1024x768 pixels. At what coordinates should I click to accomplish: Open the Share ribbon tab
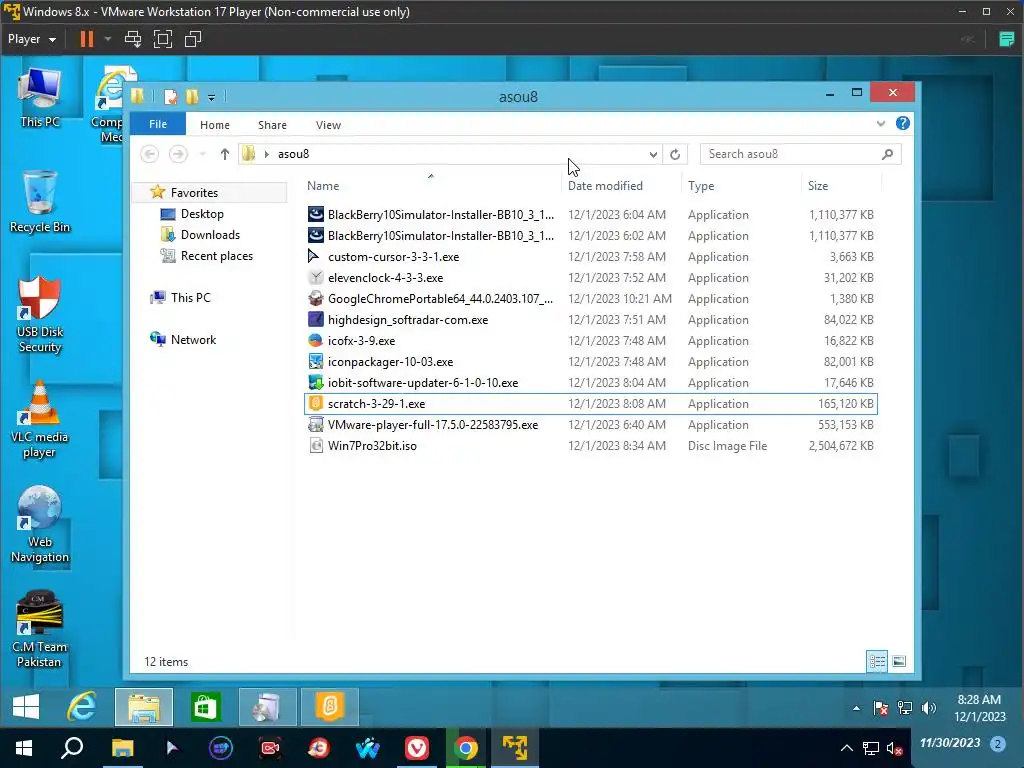(x=272, y=125)
